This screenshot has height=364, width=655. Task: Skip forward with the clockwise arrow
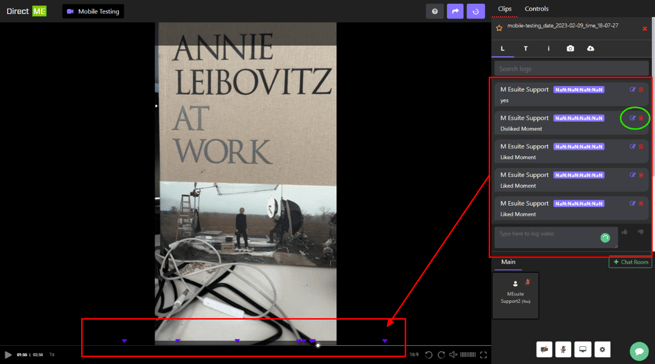(441, 355)
